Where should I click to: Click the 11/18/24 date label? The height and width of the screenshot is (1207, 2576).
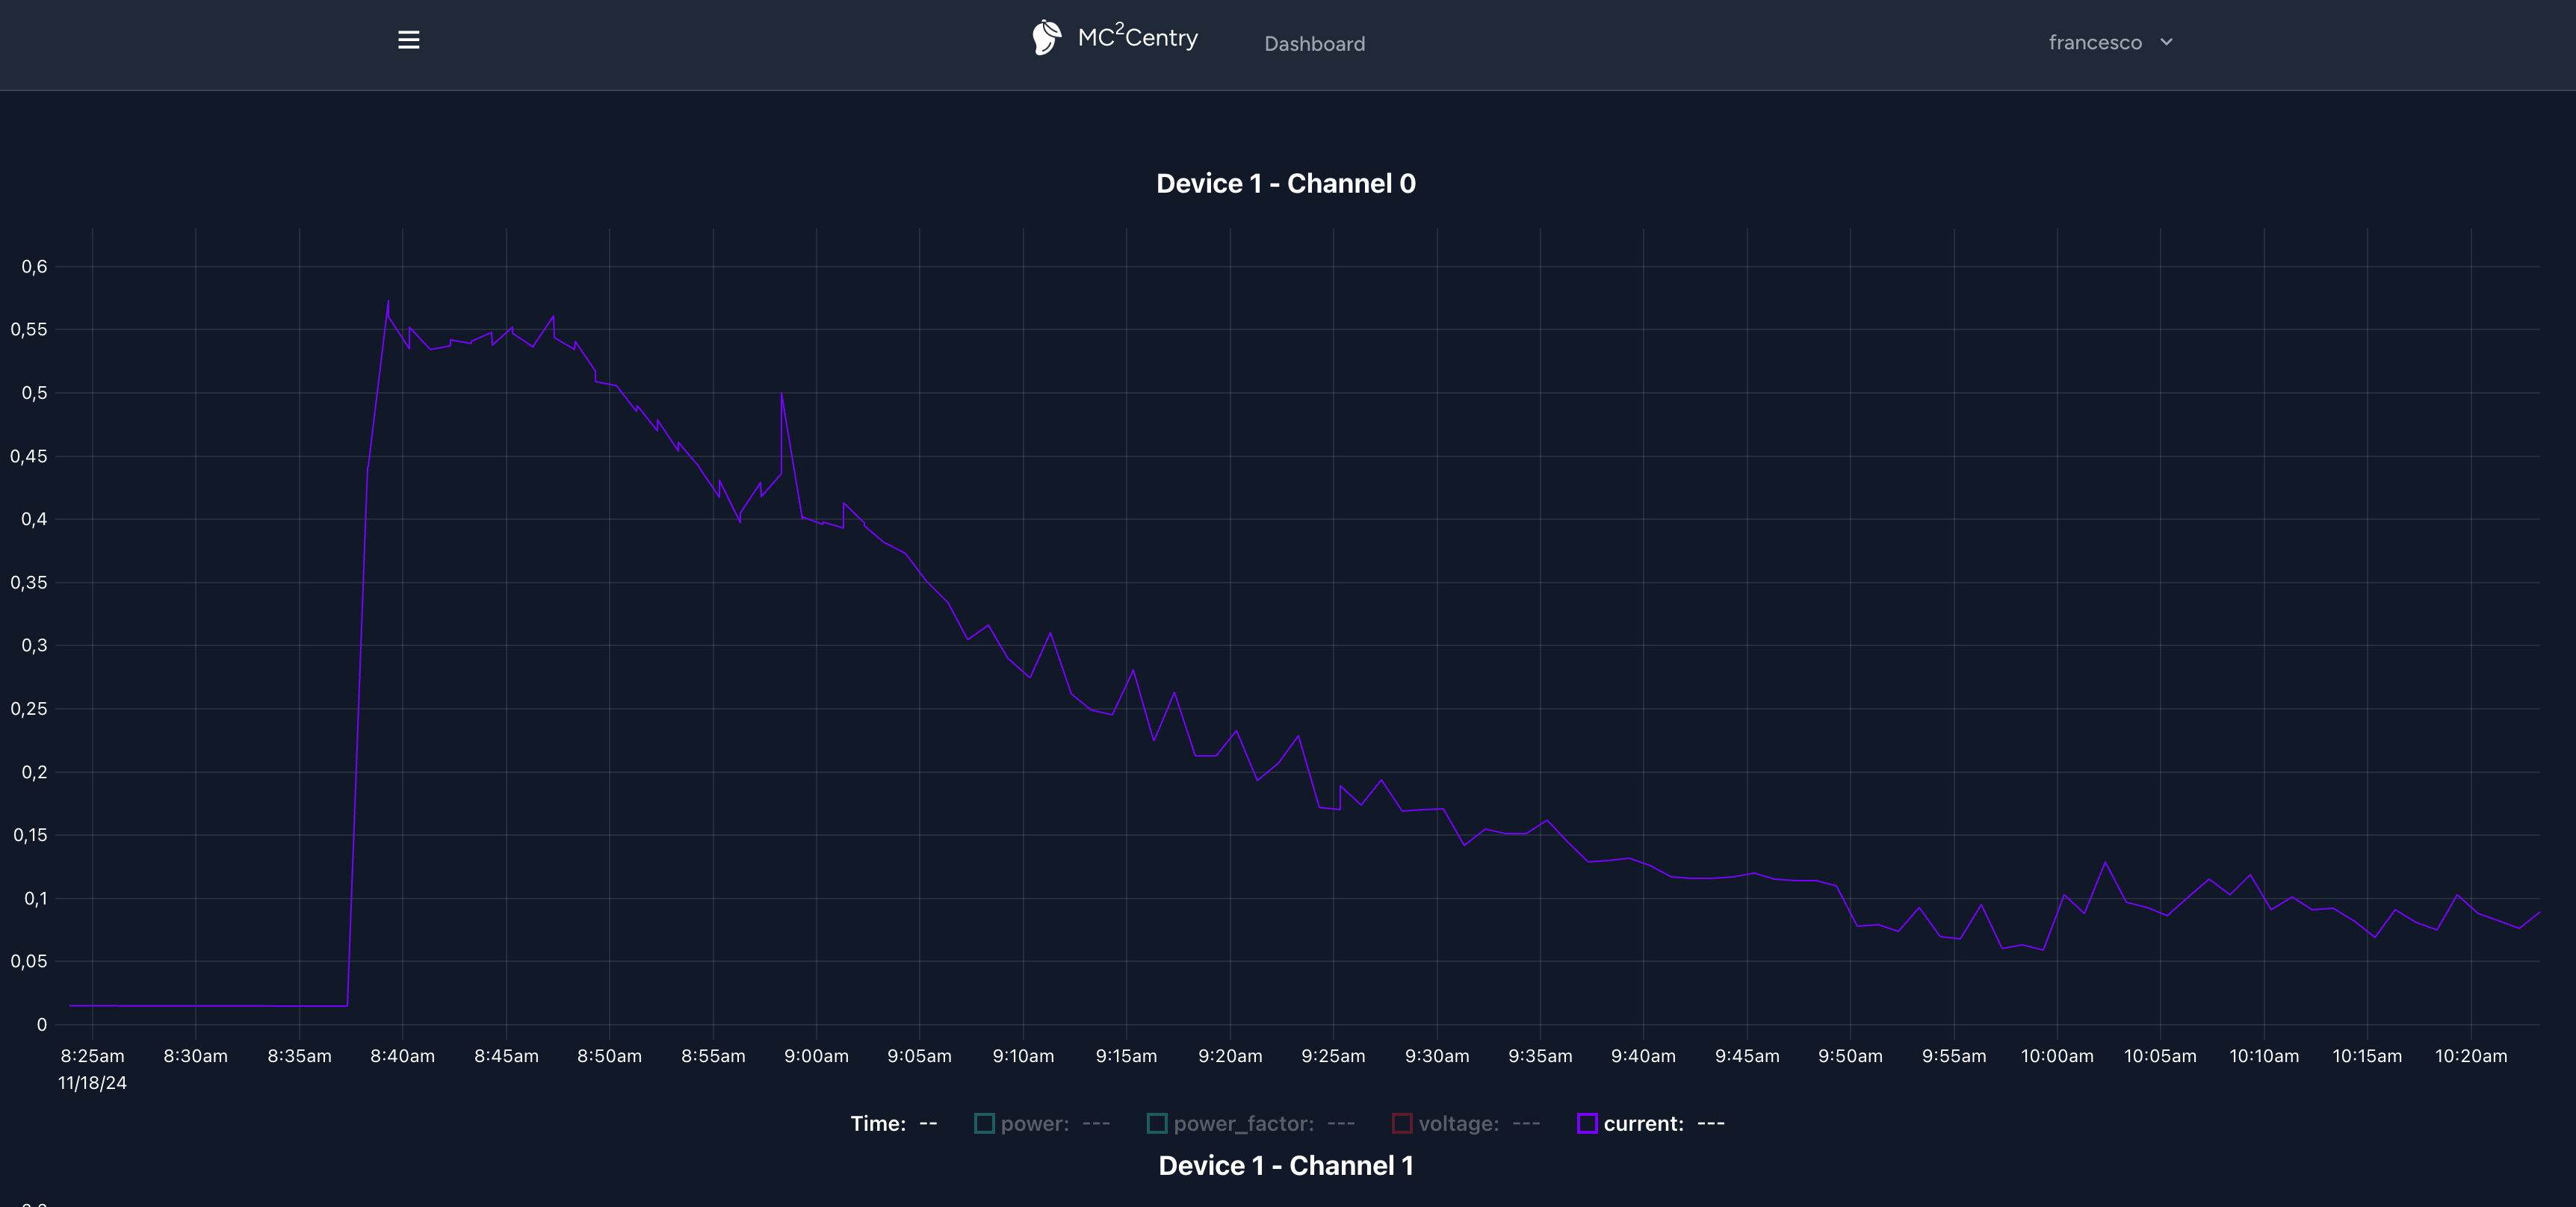(x=92, y=1083)
